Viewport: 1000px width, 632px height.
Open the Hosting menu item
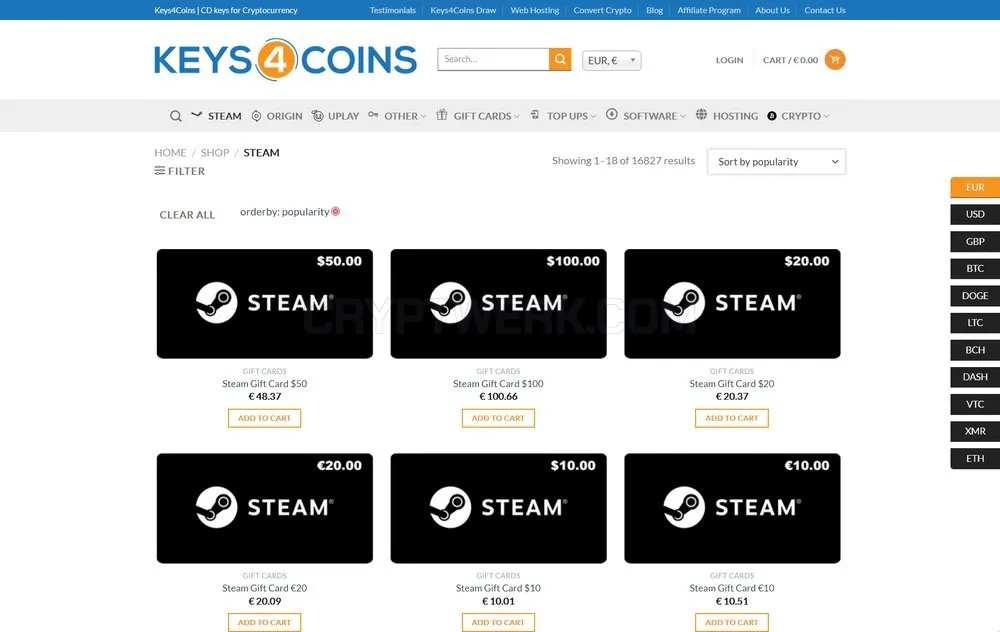[x=735, y=116]
